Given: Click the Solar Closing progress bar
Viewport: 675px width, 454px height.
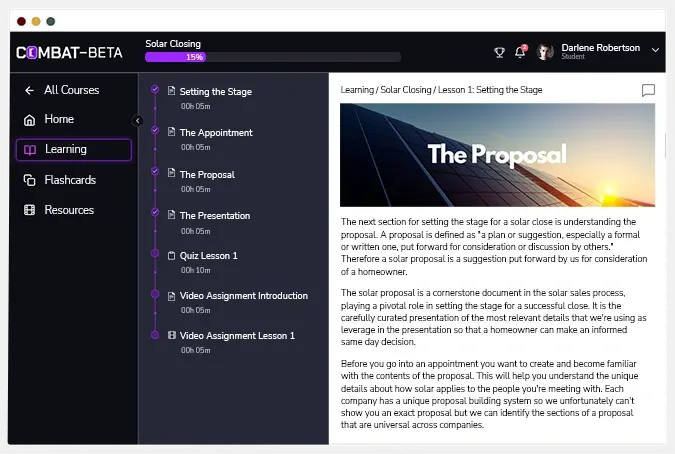Looking at the screenshot, I should (272, 57).
